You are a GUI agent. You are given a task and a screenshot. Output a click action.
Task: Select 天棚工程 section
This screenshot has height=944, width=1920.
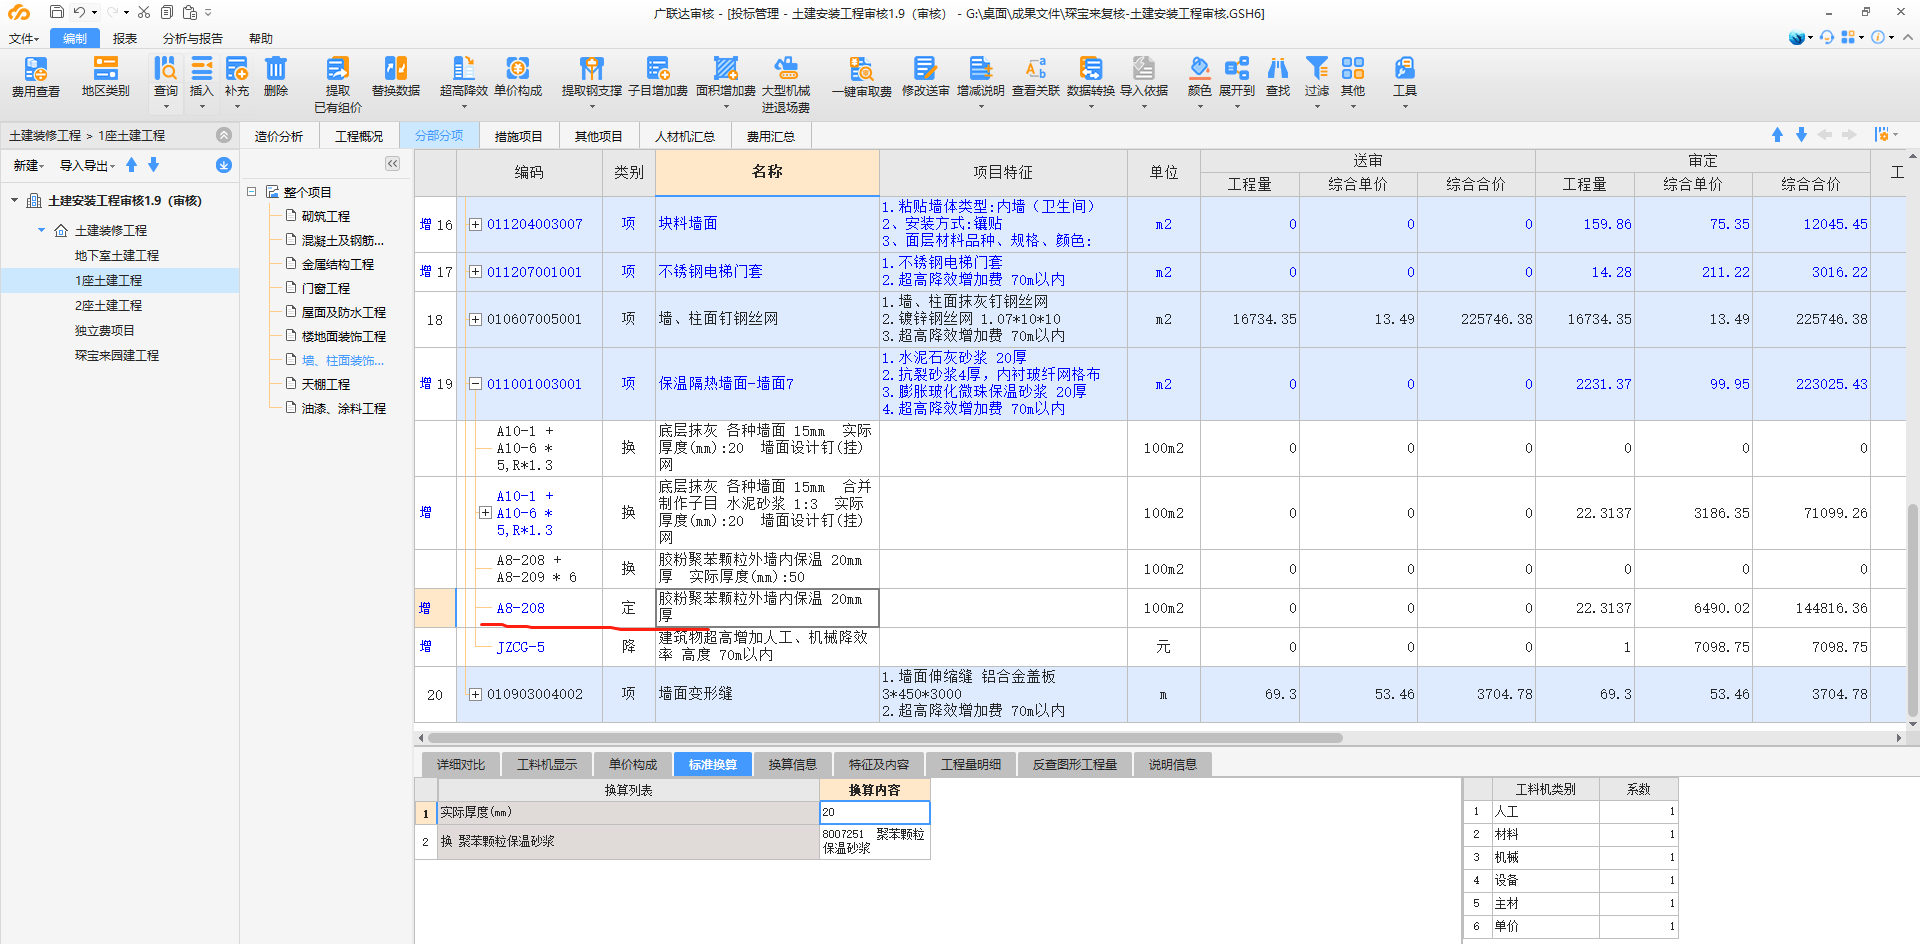tap(326, 384)
